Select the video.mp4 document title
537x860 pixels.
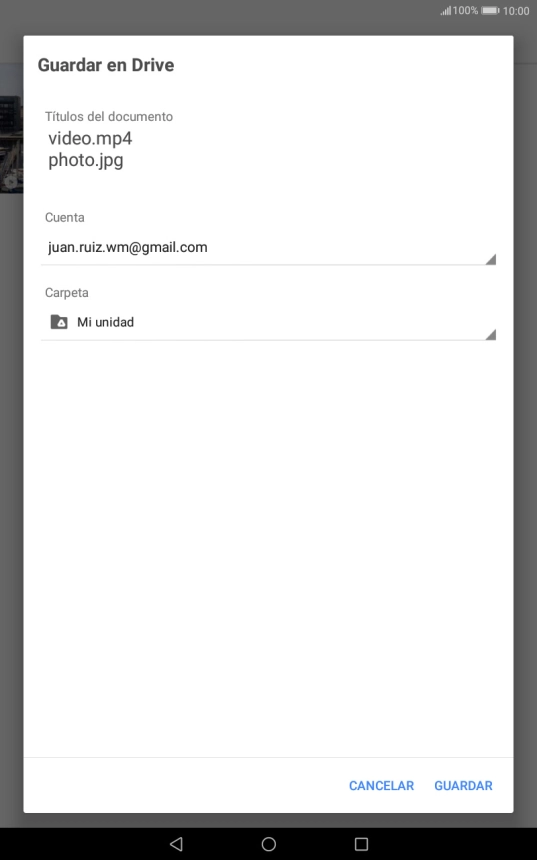[x=90, y=138]
